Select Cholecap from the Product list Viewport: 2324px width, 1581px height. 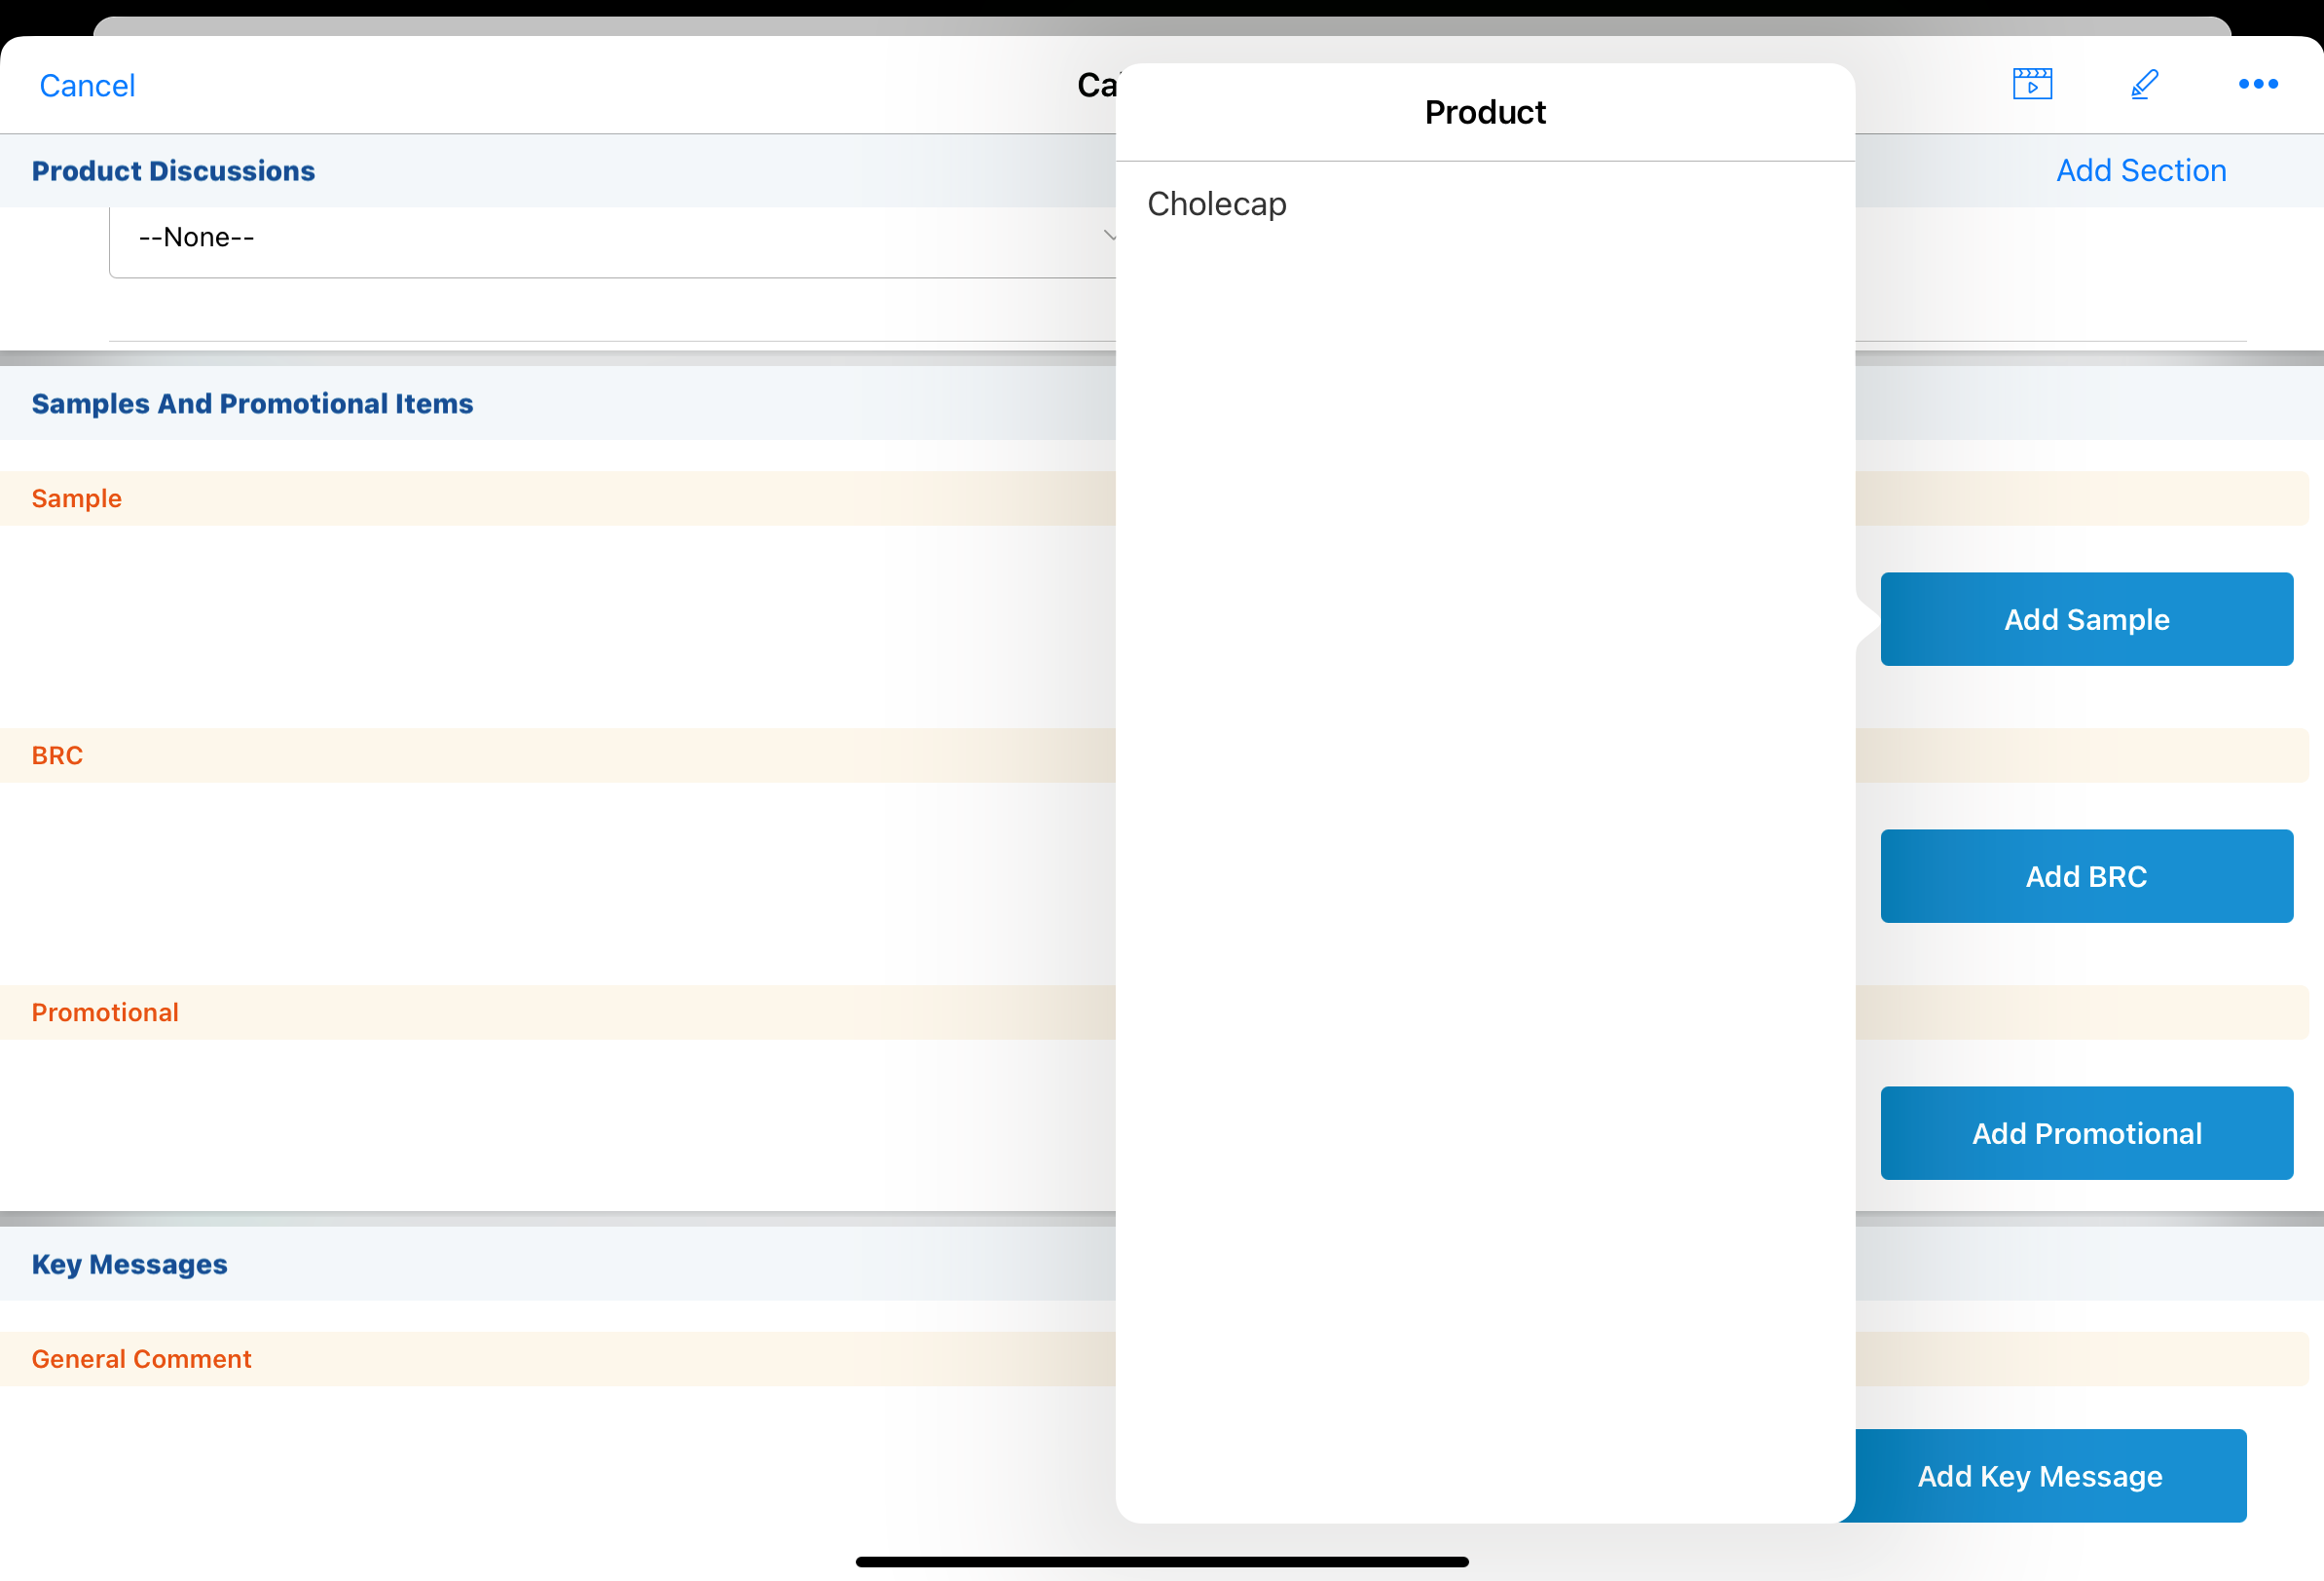point(1216,204)
